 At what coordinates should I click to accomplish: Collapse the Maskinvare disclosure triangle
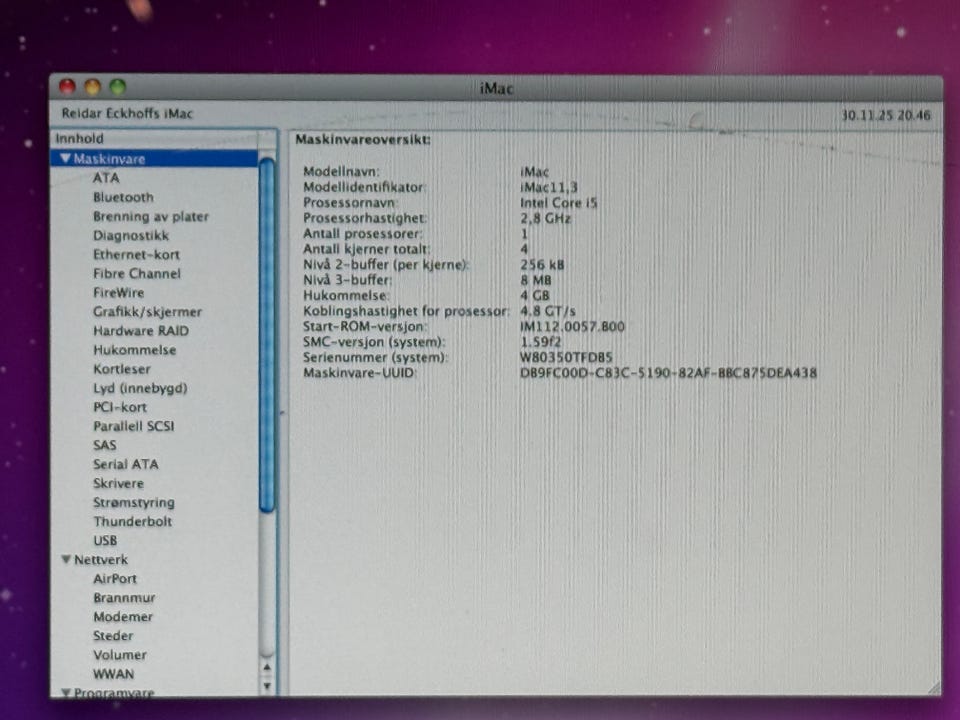65,159
